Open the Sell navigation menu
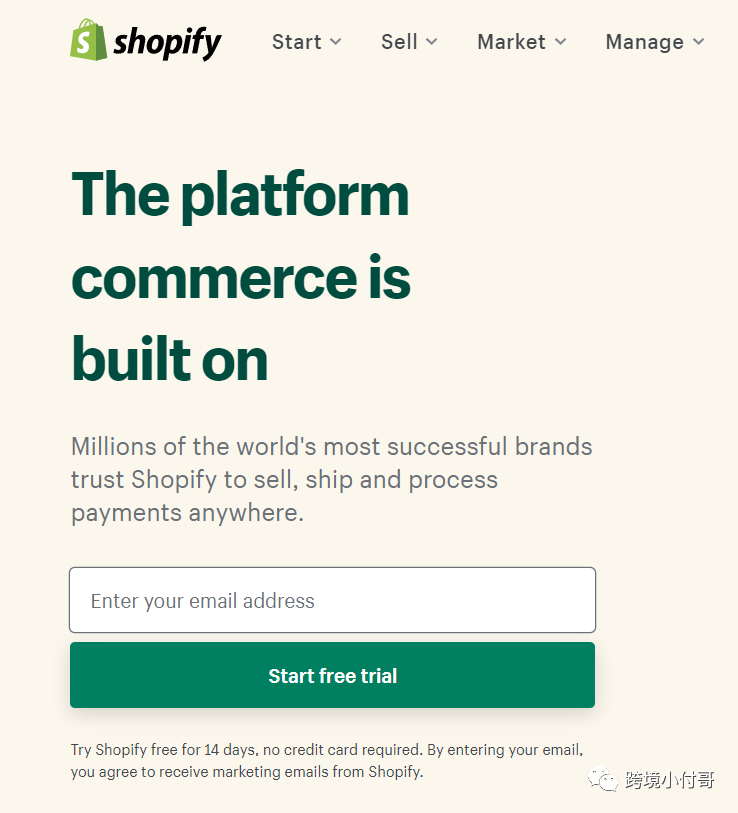Screen dimensions: 738x813 (x=399, y=42)
